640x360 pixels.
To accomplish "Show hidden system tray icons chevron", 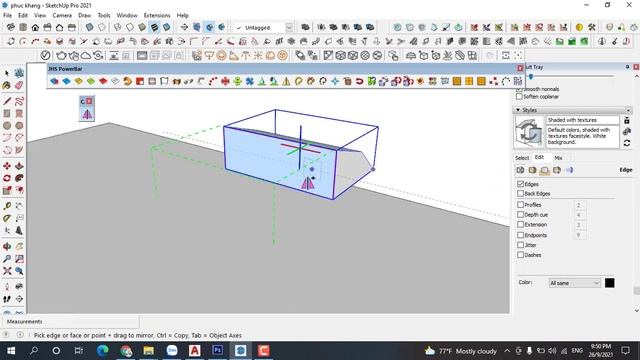I will coord(507,351).
